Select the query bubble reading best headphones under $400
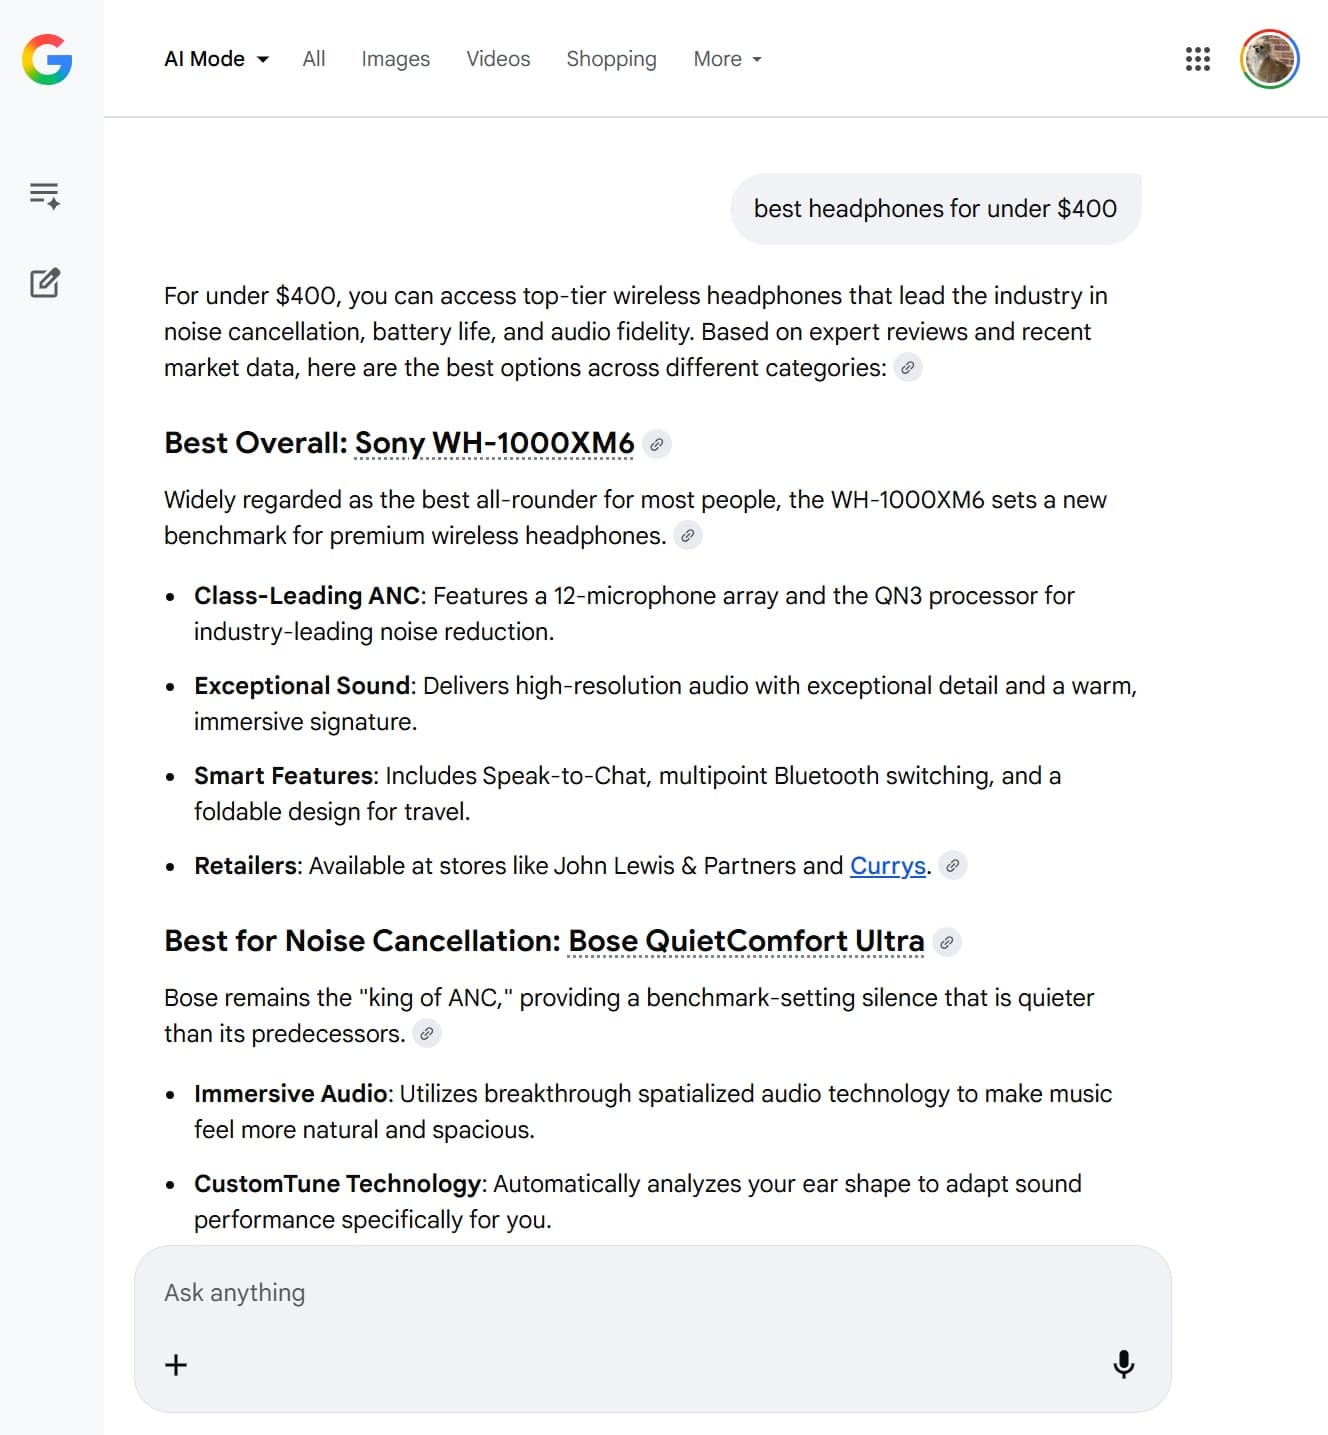 [935, 208]
